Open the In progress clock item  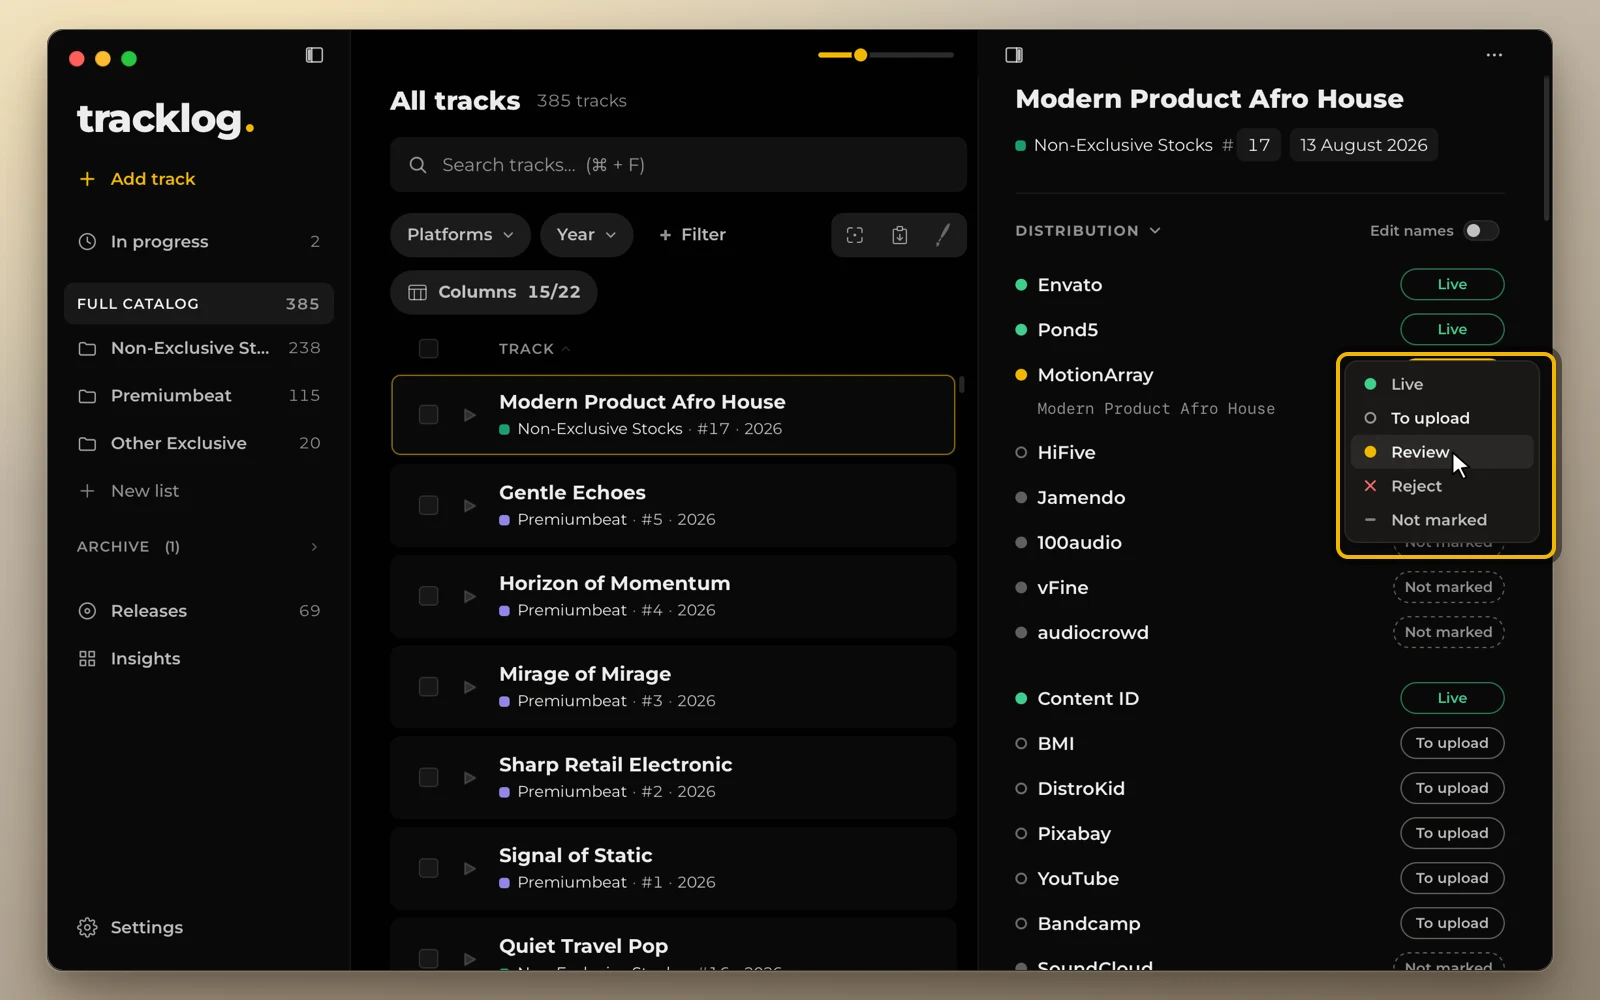199,241
